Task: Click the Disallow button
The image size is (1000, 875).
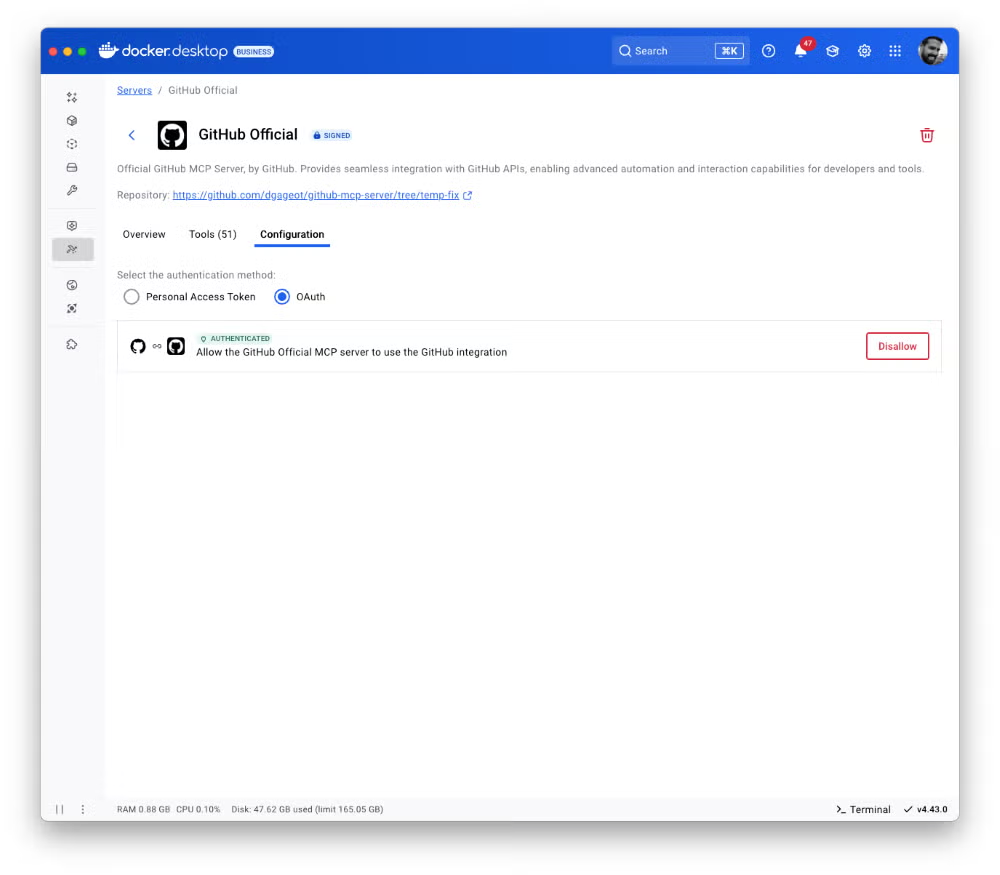Action: 897,346
